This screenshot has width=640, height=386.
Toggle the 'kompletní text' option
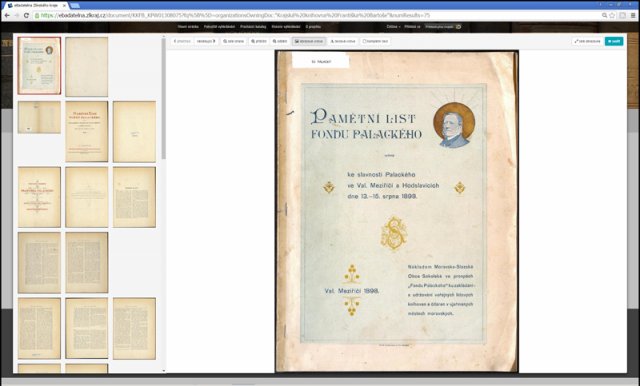click(376, 41)
